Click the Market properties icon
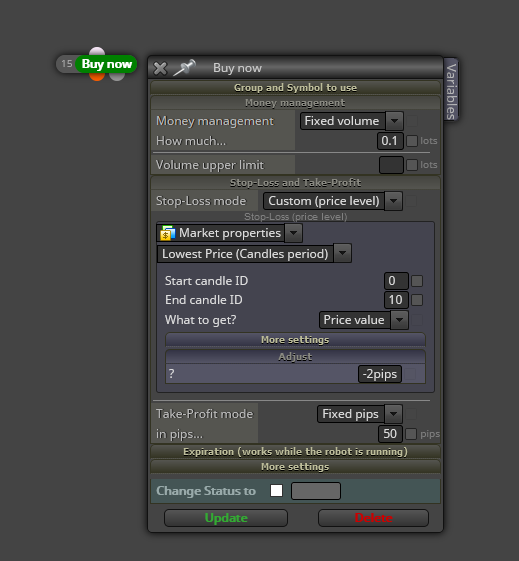519x561 pixels. (x=167, y=233)
